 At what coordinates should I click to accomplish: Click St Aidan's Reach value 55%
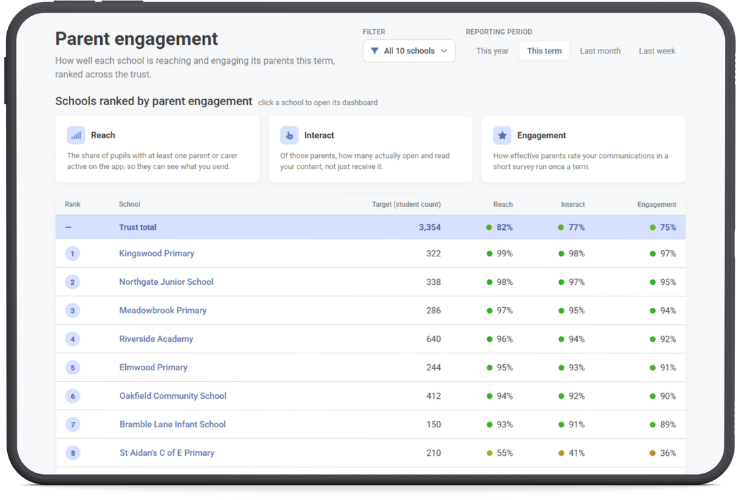[x=504, y=453]
